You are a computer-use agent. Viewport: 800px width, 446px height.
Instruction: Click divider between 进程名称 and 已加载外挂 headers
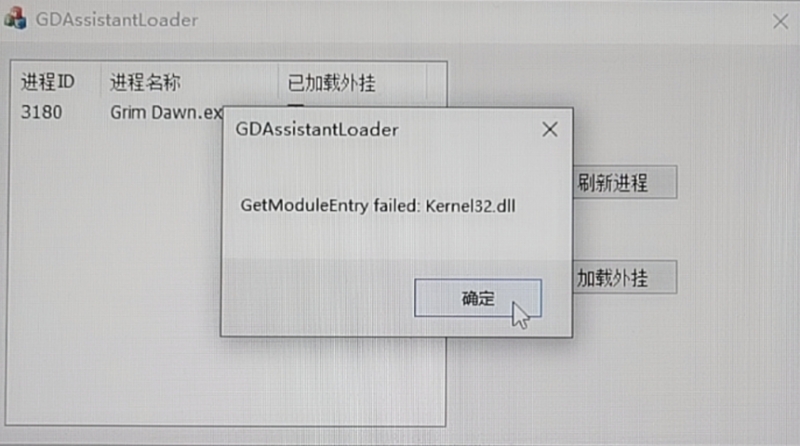[x=278, y=82]
